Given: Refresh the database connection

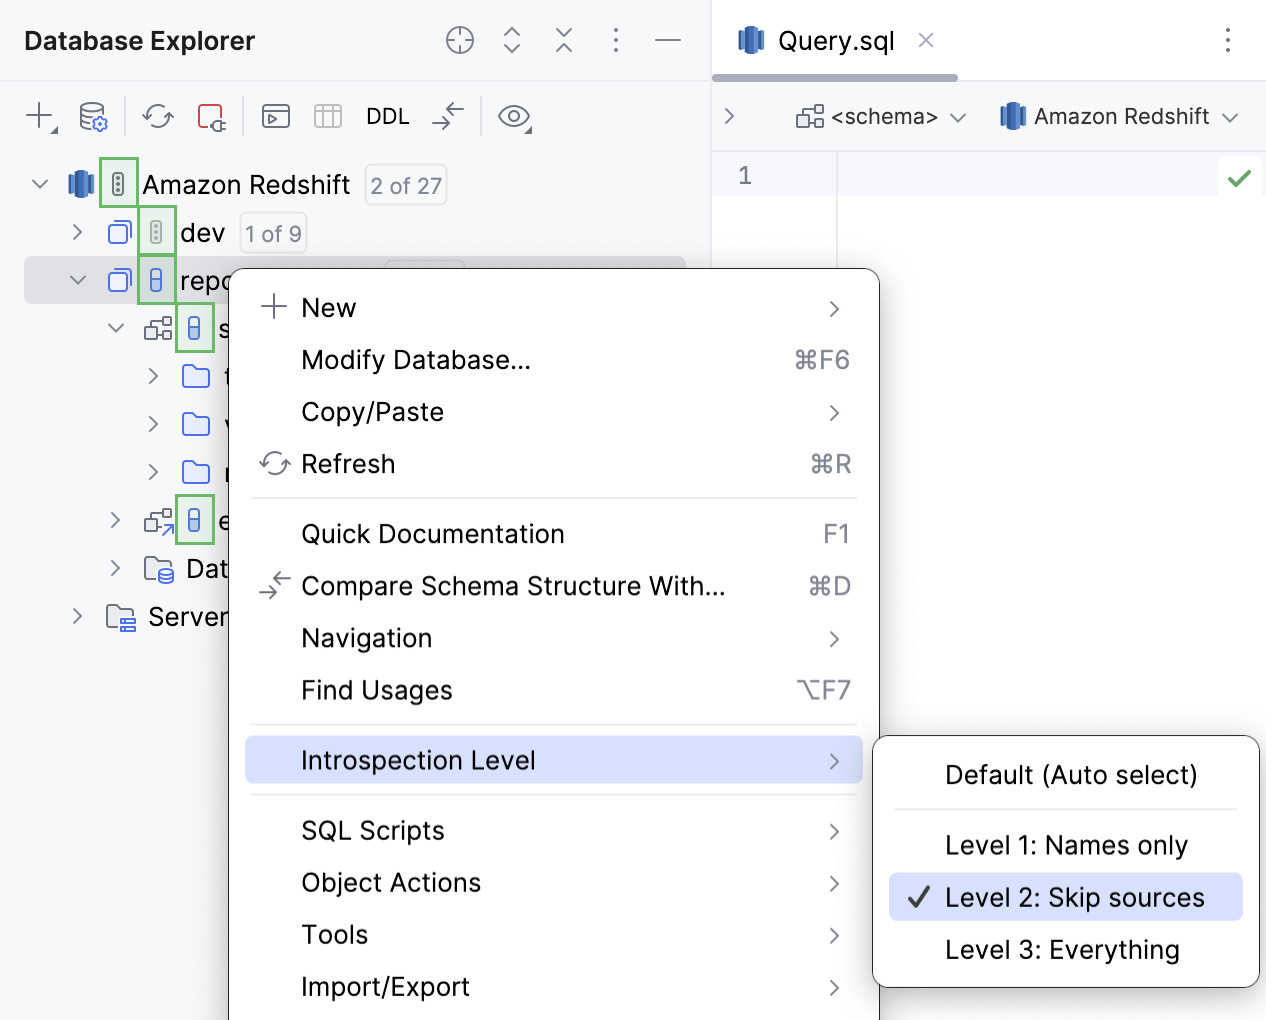Looking at the screenshot, I should coord(157,117).
